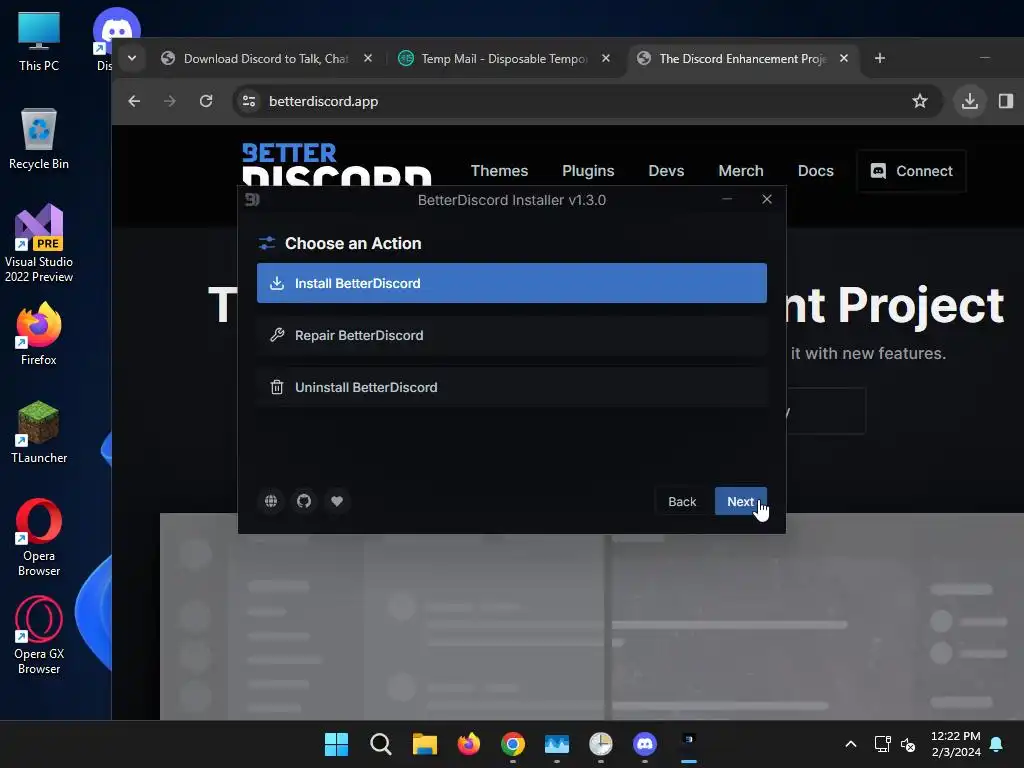
Task: Open a new browser tab
Action: [x=880, y=59]
